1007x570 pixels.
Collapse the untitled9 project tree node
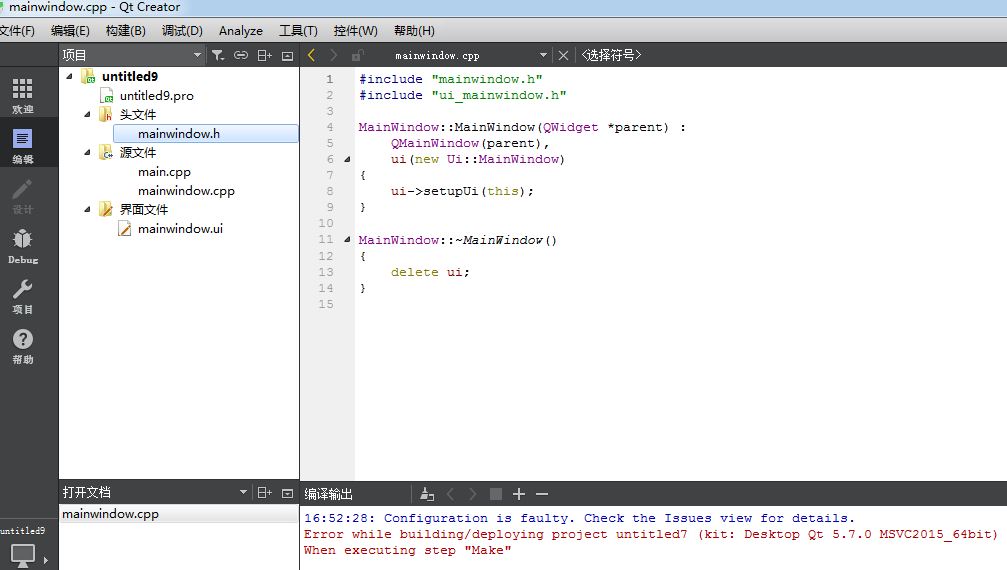coord(69,76)
